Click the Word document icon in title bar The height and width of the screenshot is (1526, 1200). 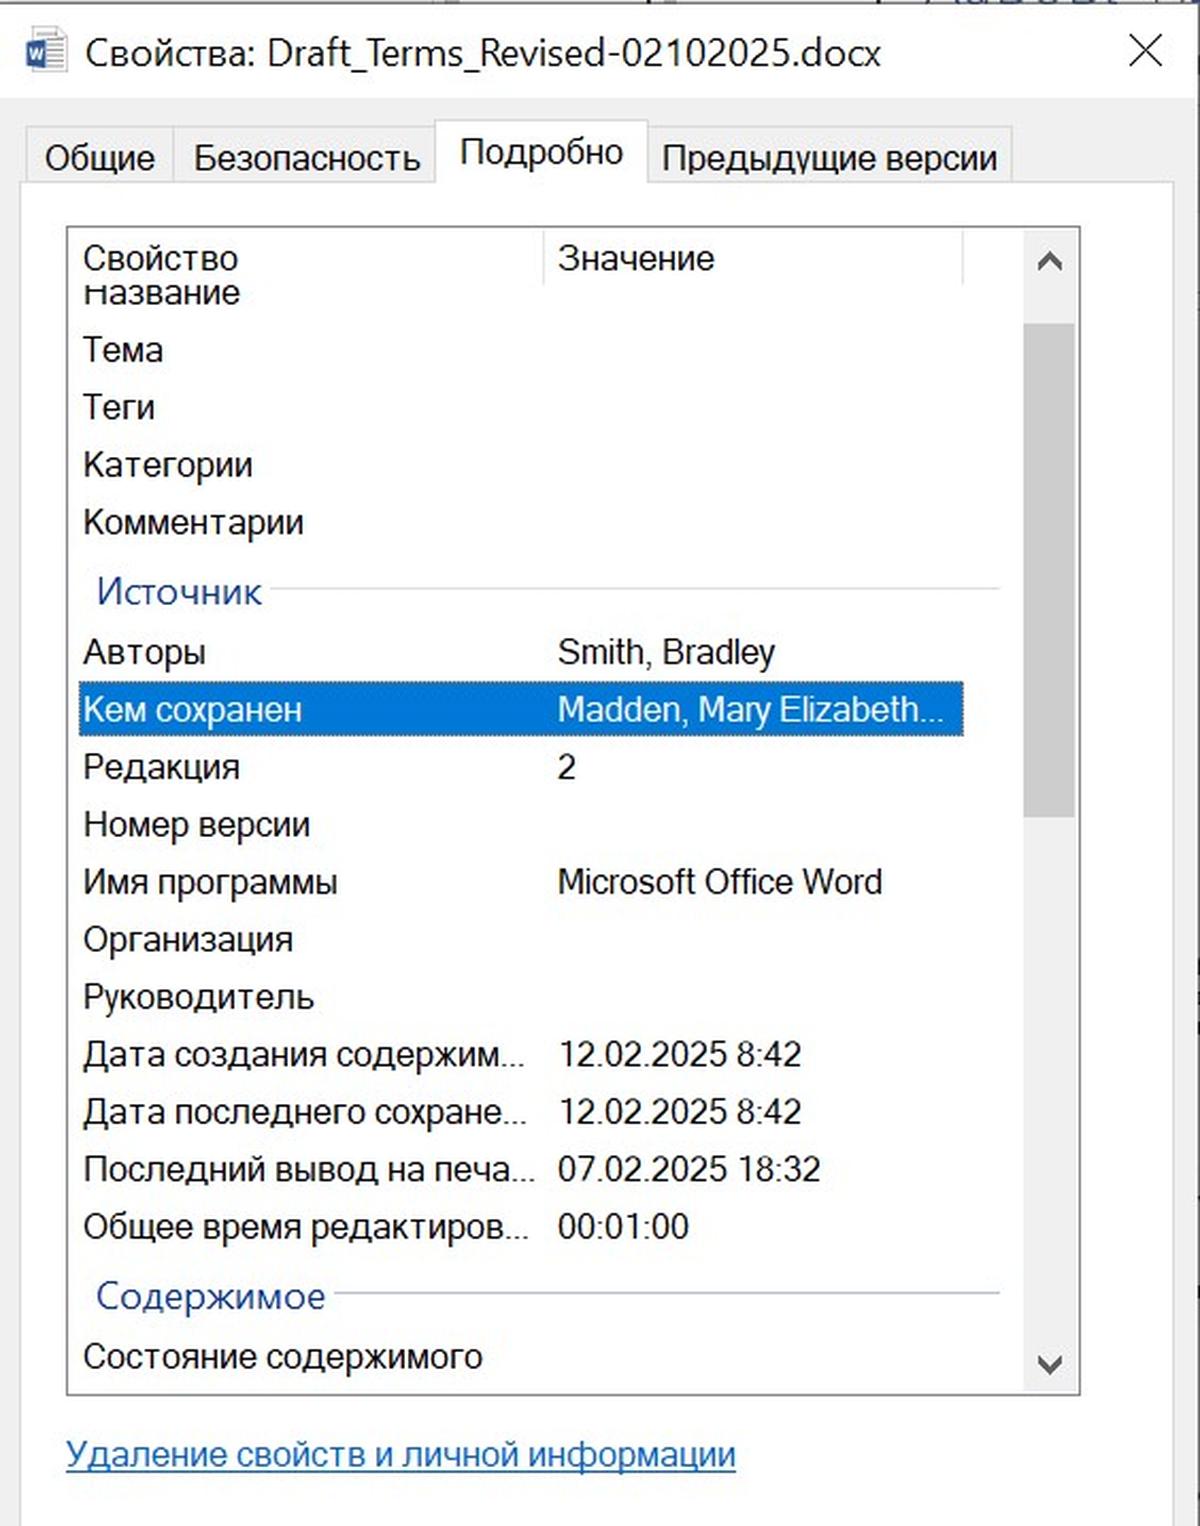[45, 52]
